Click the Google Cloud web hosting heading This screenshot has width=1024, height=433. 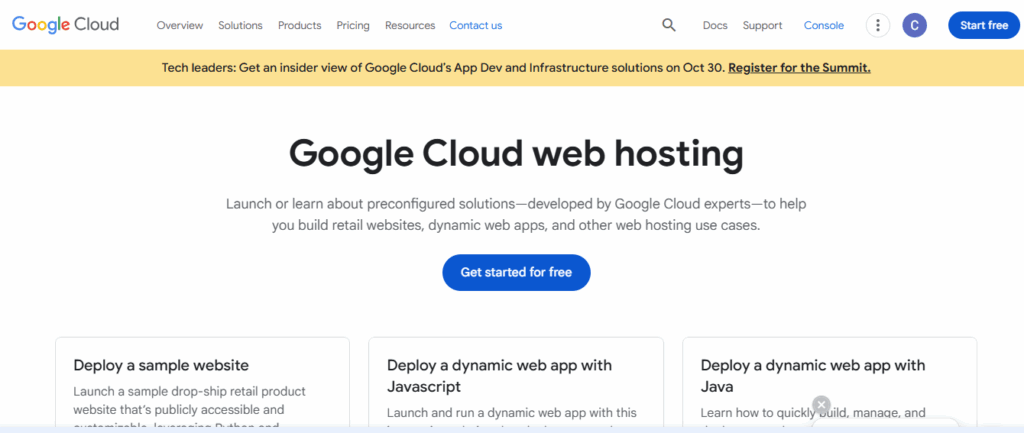[x=516, y=153]
